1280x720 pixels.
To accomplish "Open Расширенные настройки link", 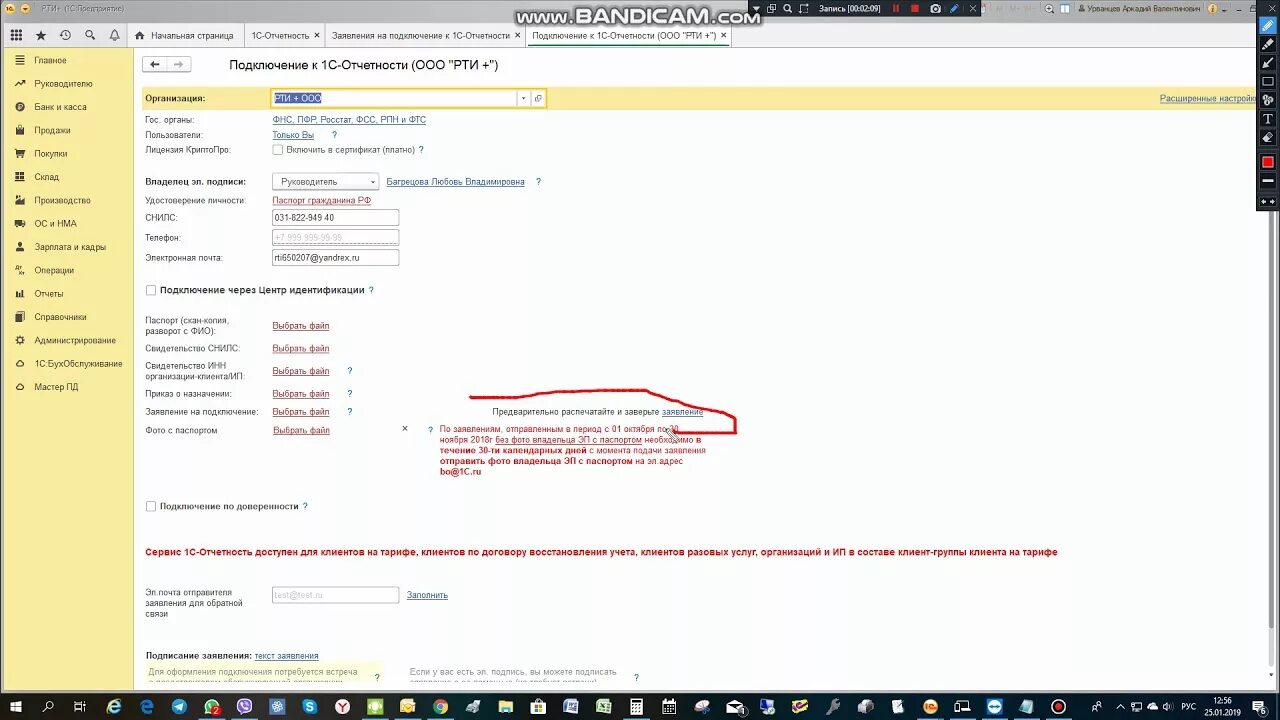I will tap(1207, 99).
